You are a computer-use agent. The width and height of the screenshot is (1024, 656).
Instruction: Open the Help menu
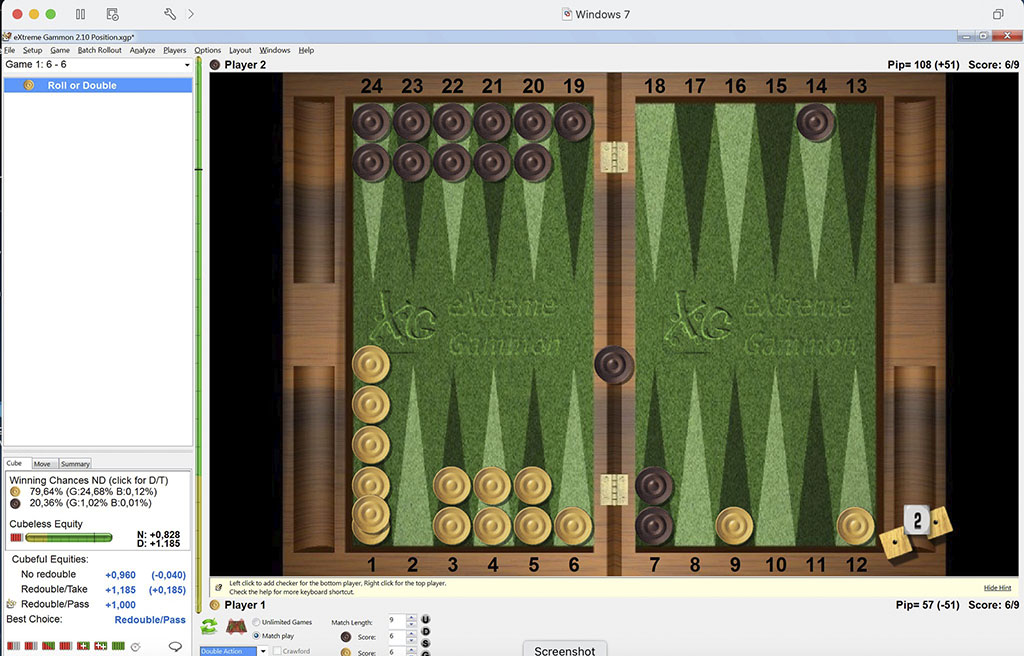[306, 50]
